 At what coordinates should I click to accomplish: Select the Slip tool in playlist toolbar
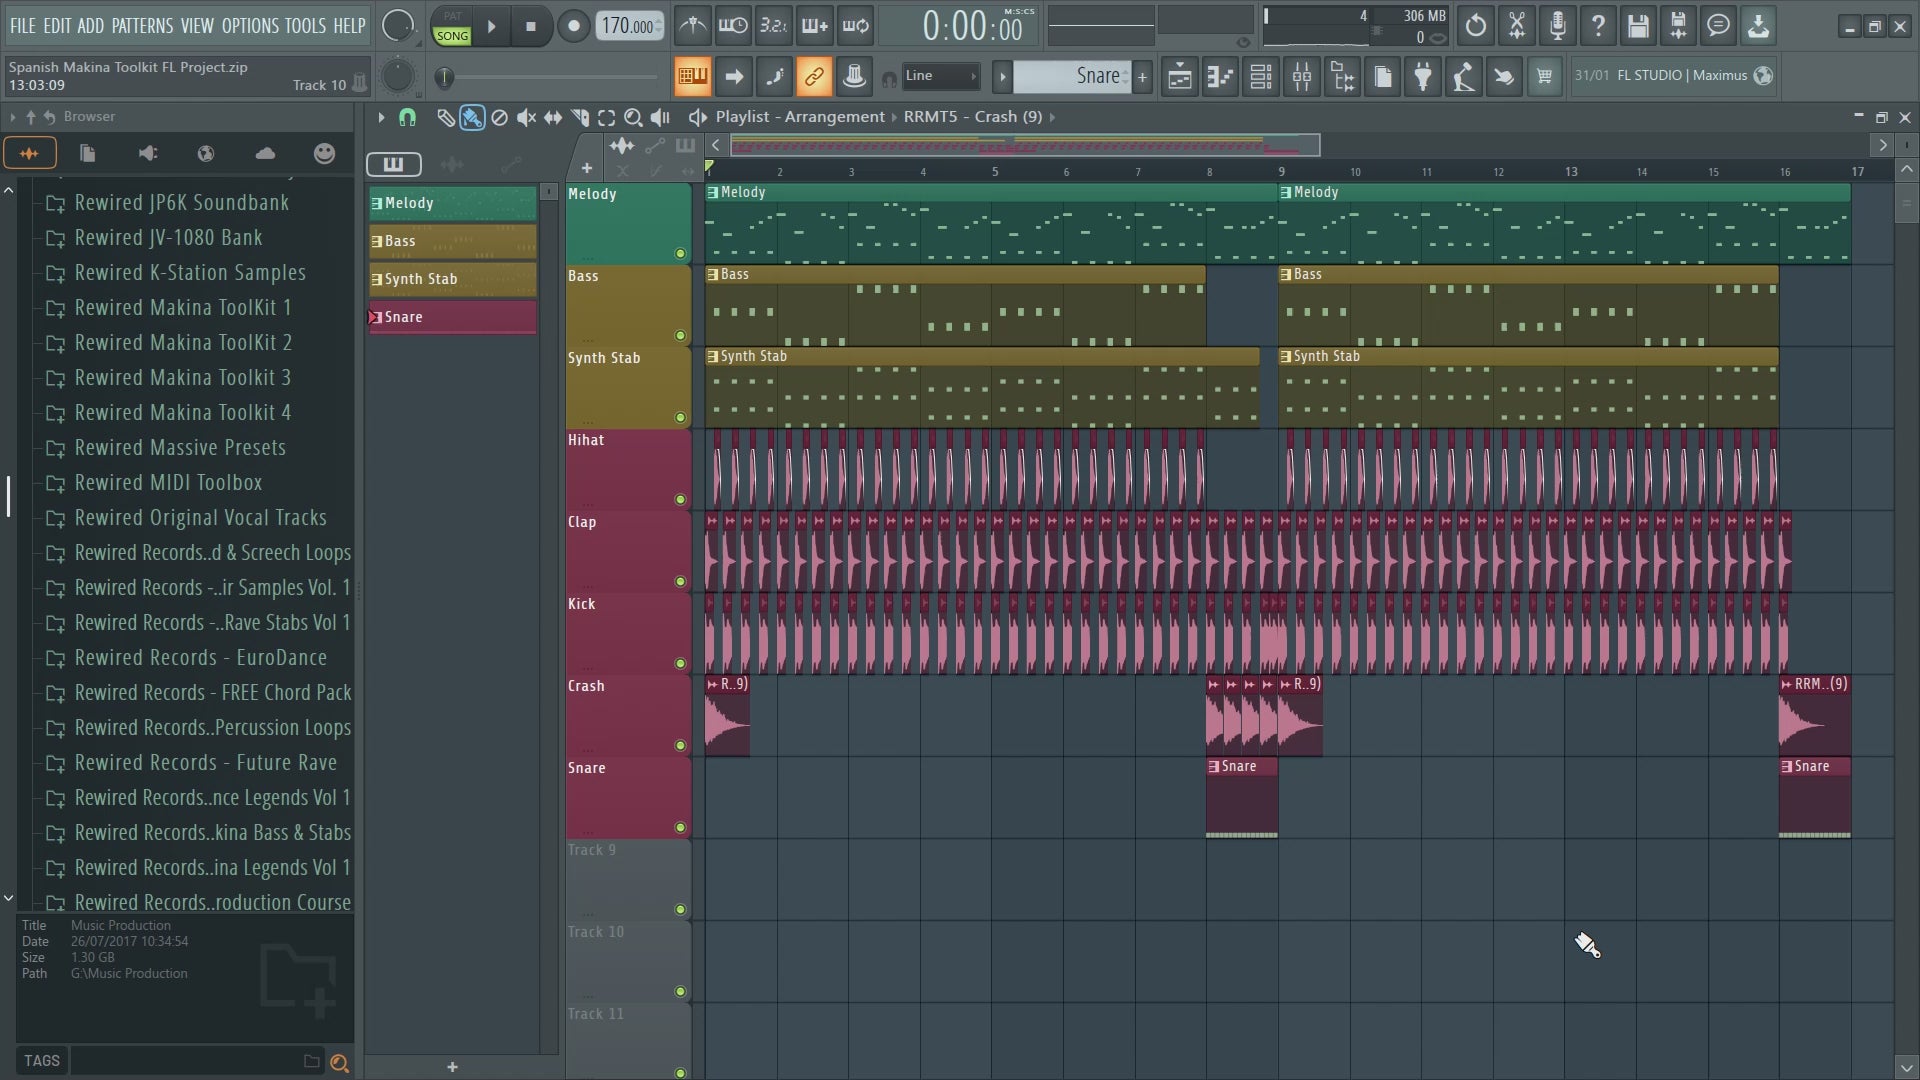pos(553,117)
